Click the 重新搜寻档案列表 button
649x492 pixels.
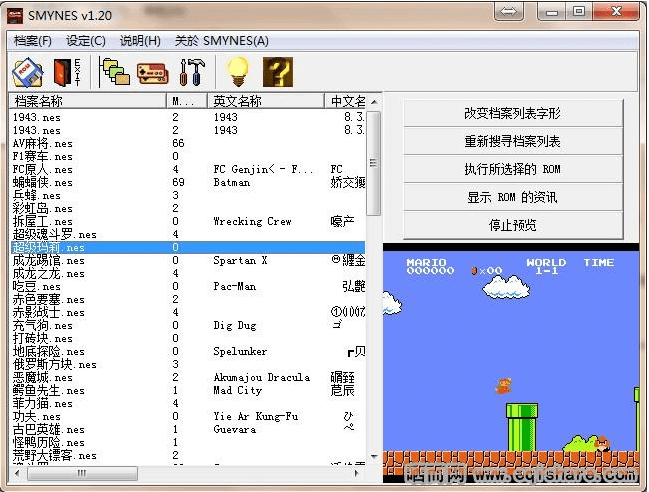(x=513, y=142)
